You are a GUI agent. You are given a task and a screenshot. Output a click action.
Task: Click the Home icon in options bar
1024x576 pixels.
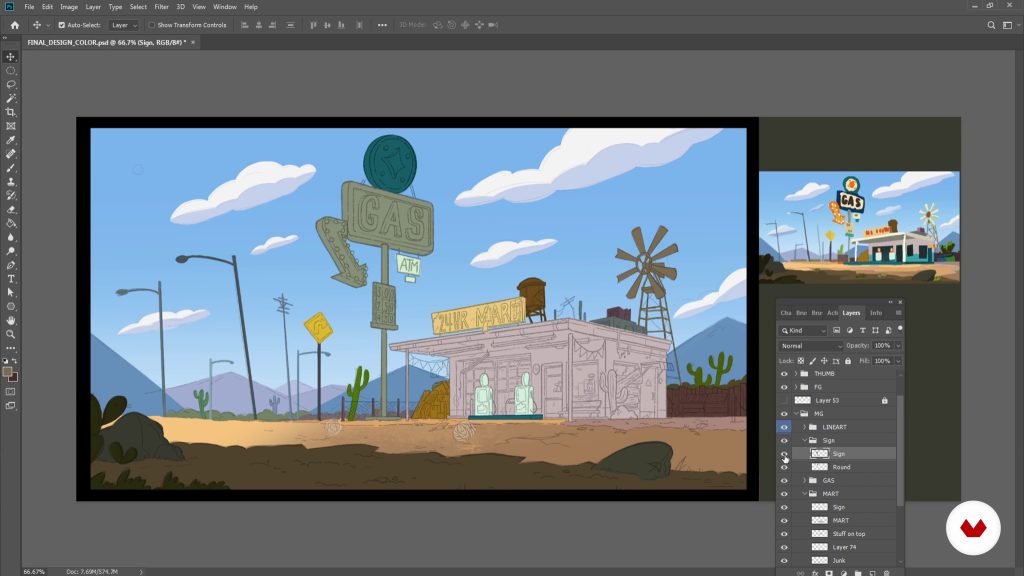(x=14, y=25)
